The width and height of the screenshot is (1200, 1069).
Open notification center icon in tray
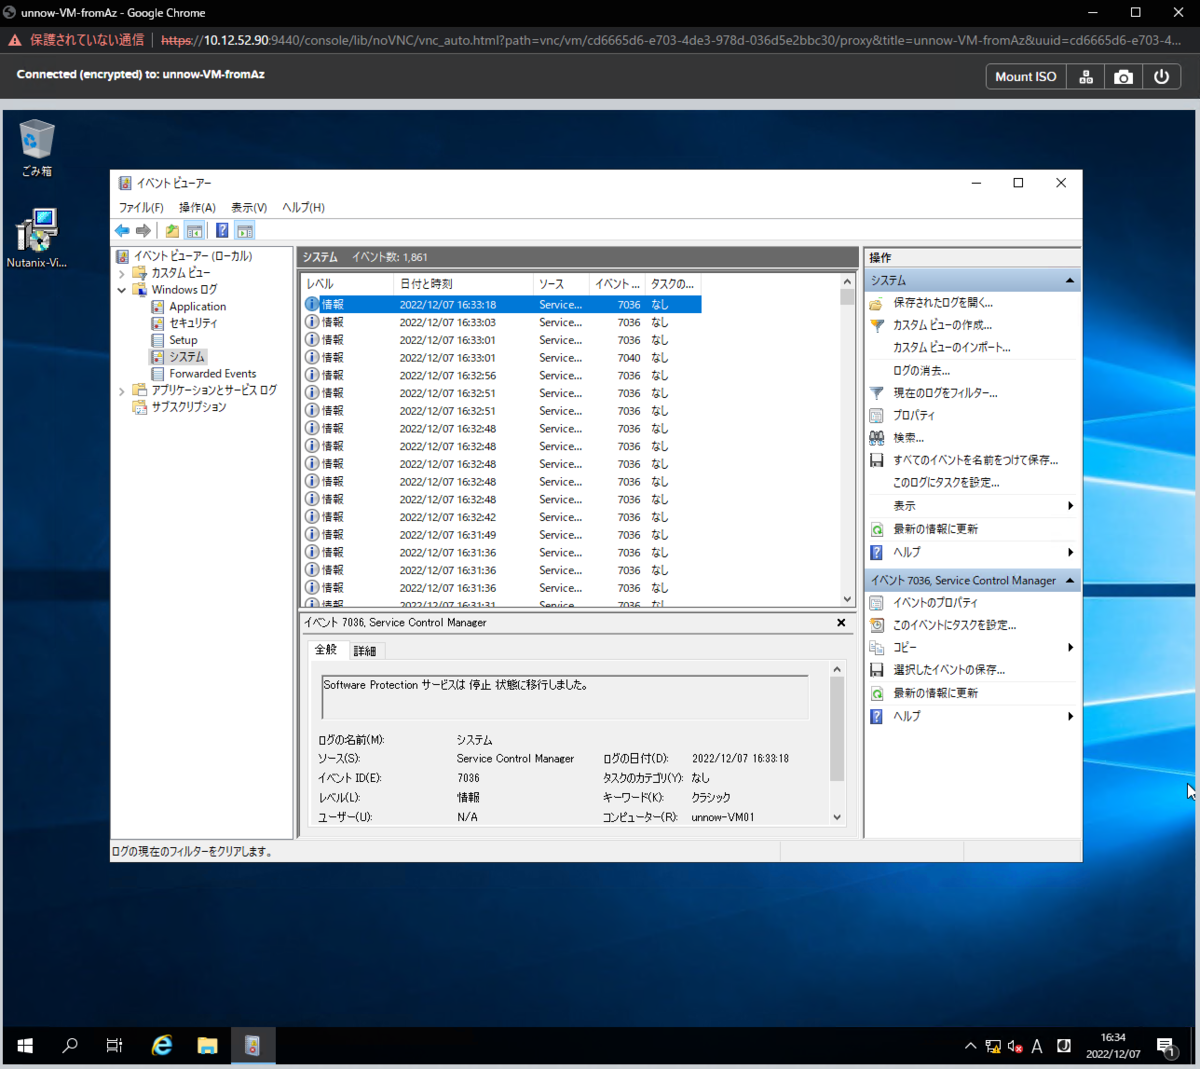(1166, 1046)
